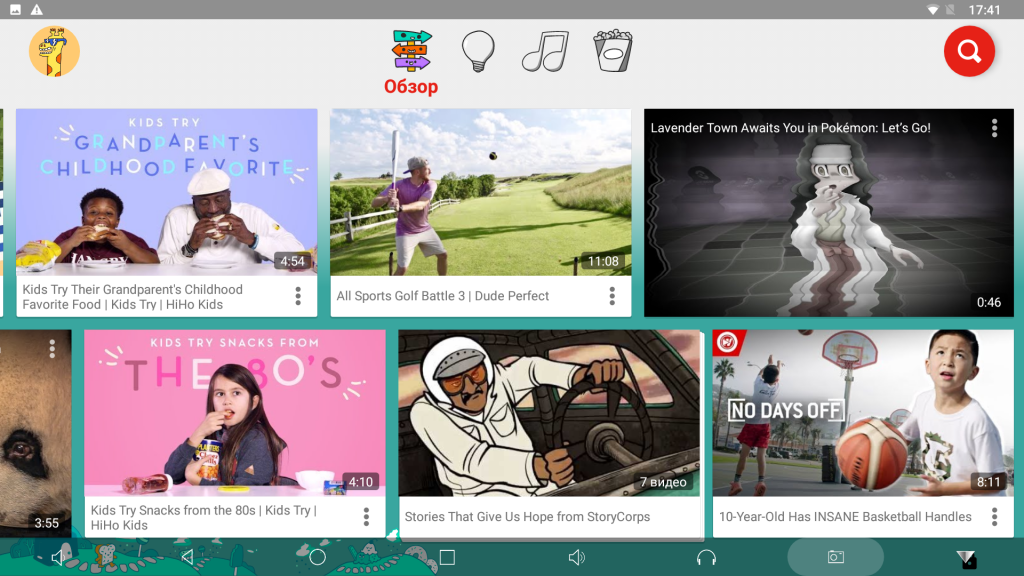The height and width of the screenshot is (576, 1024).
Task: Open options for Grandparent's Childhood Favorite video
Action: click(298, 296)
